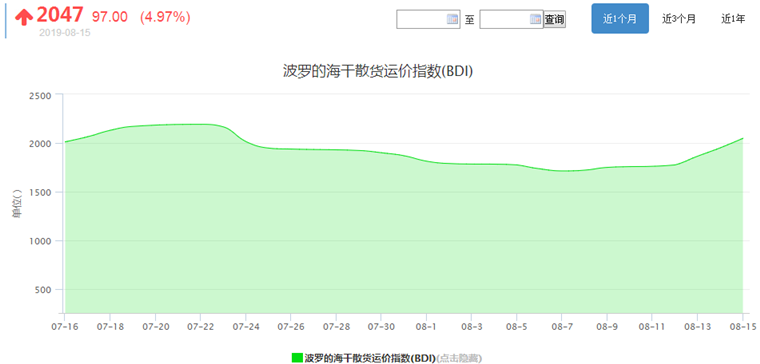Viewport: 760px width, 364px height.
Task: Open the end date calendar icon
Action: pyautogui.click(x=535, y=19)
